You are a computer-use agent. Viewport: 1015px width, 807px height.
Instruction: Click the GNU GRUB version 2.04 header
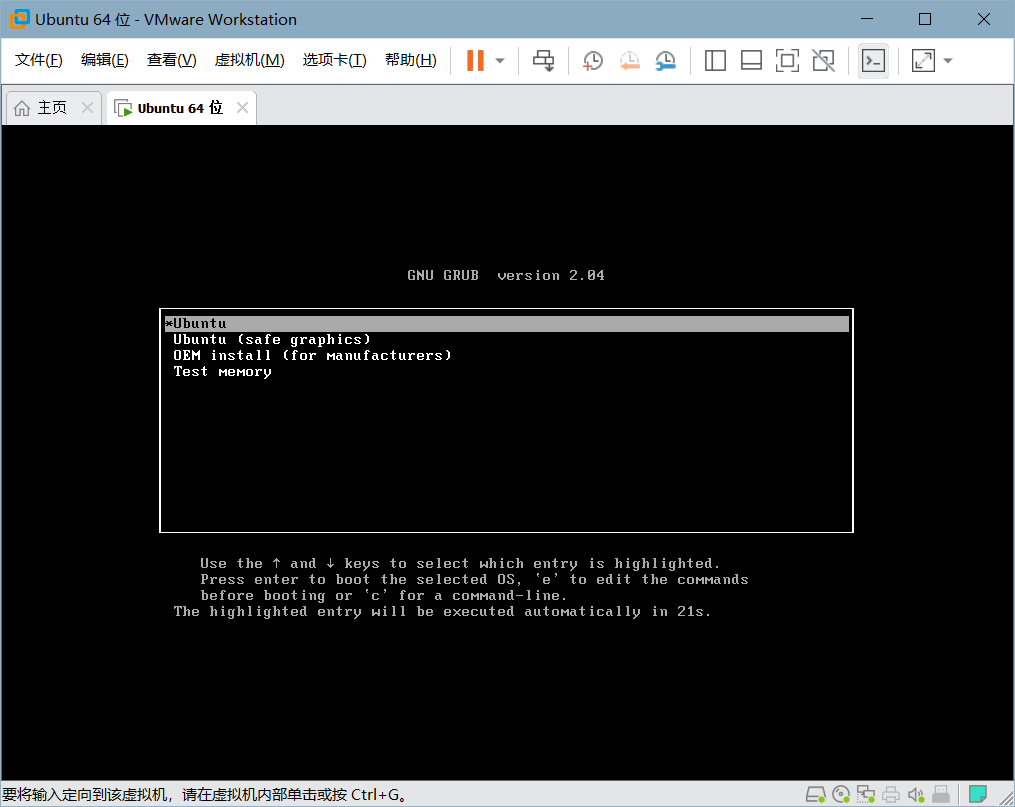tap(506, 276)
